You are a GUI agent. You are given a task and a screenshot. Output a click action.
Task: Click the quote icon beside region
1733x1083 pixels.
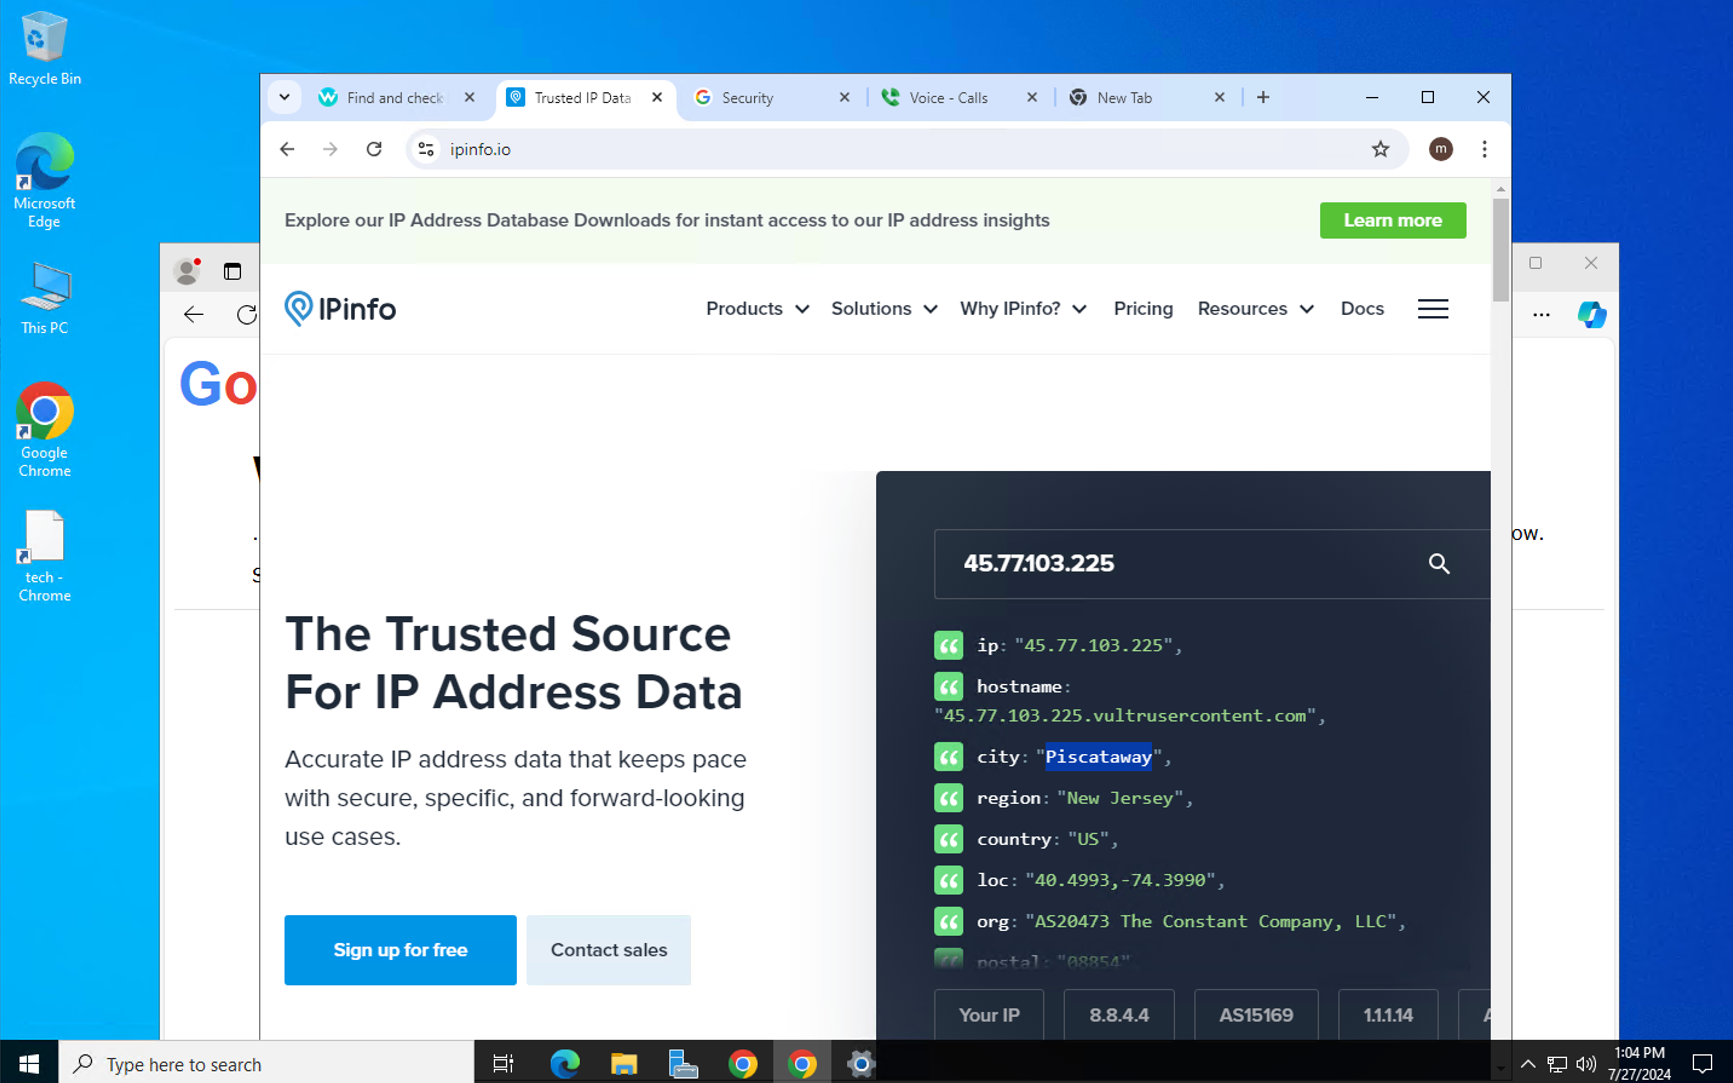point(948,798)
